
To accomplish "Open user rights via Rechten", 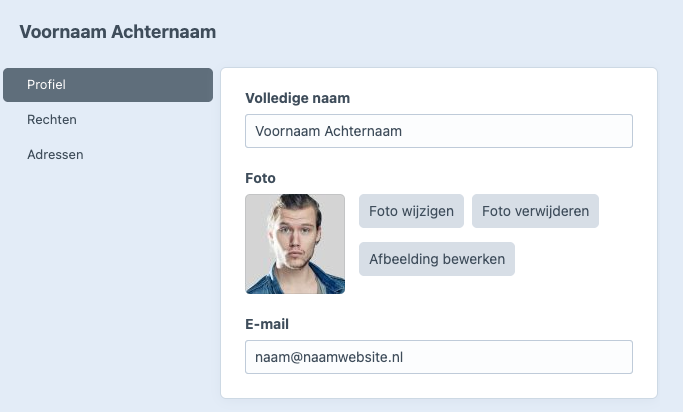I will [52, 120].
